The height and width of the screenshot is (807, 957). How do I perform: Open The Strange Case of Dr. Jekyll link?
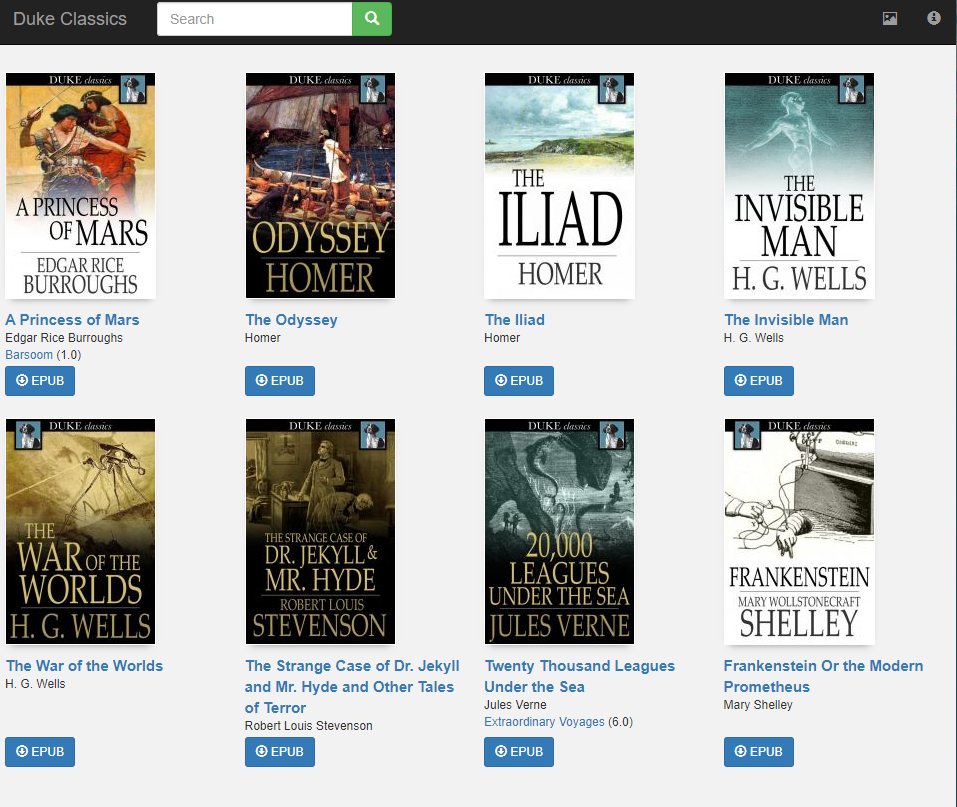click(352, 687)
